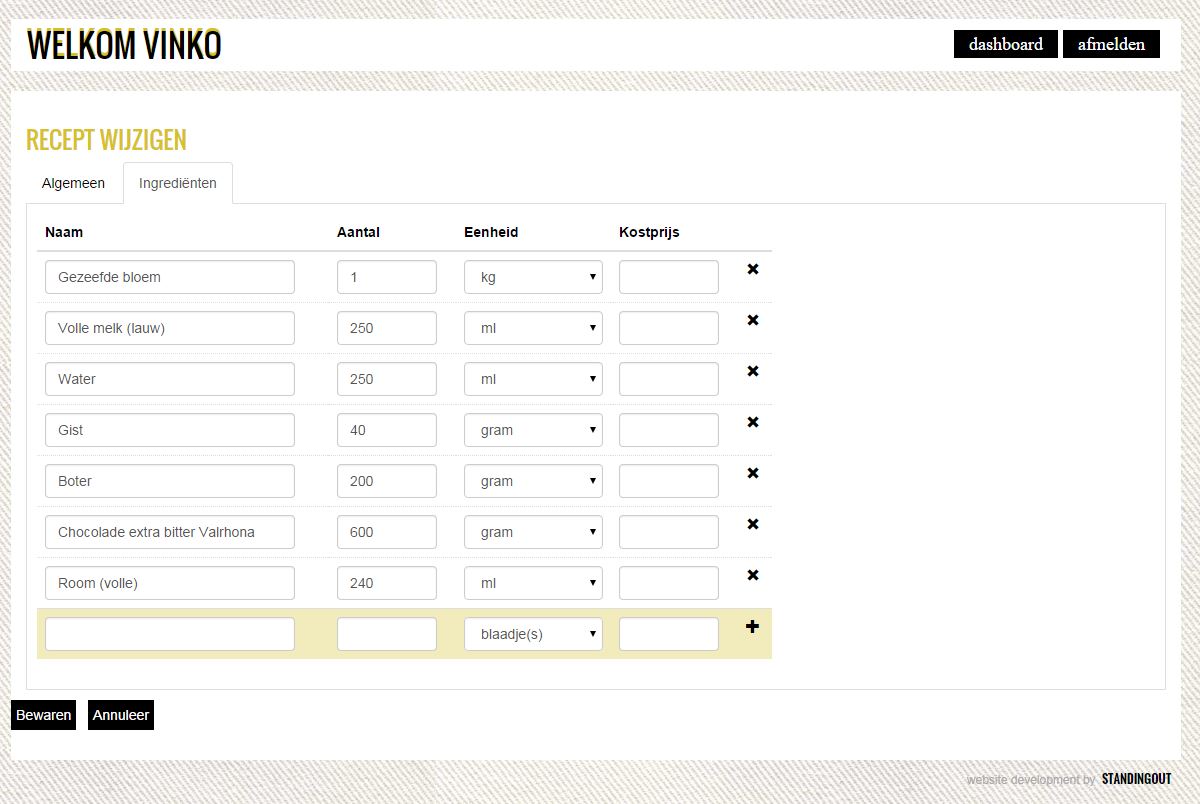
Task: Change the unit dropdown for Gist
Action: (533, 430)
